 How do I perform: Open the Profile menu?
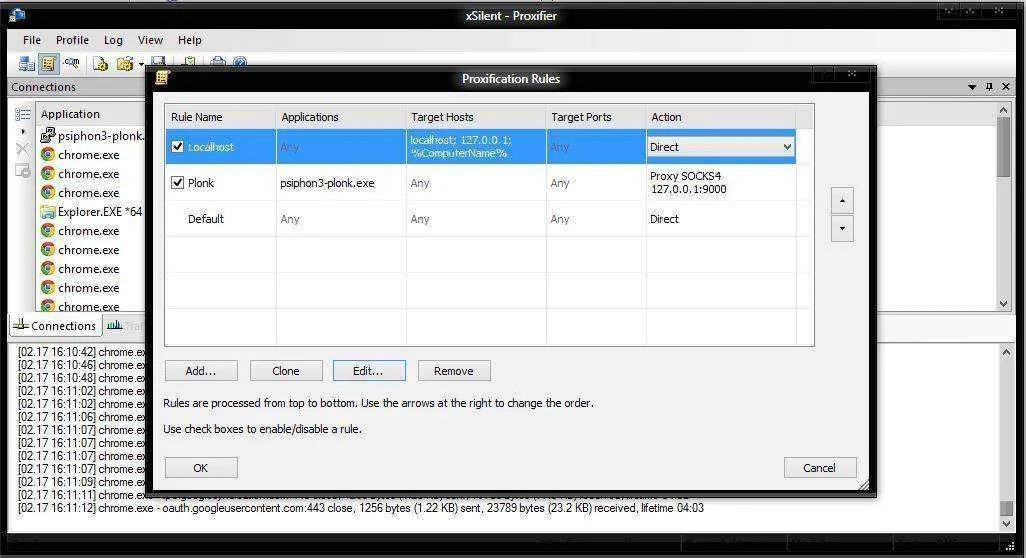[72, 40]
